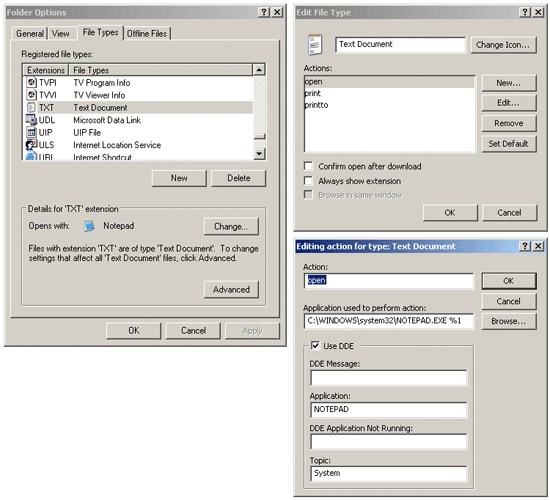This screenshot has width=550, height=500.
Task: Click the file types list scrollbar thumb
Action: (x=259, y=136)
